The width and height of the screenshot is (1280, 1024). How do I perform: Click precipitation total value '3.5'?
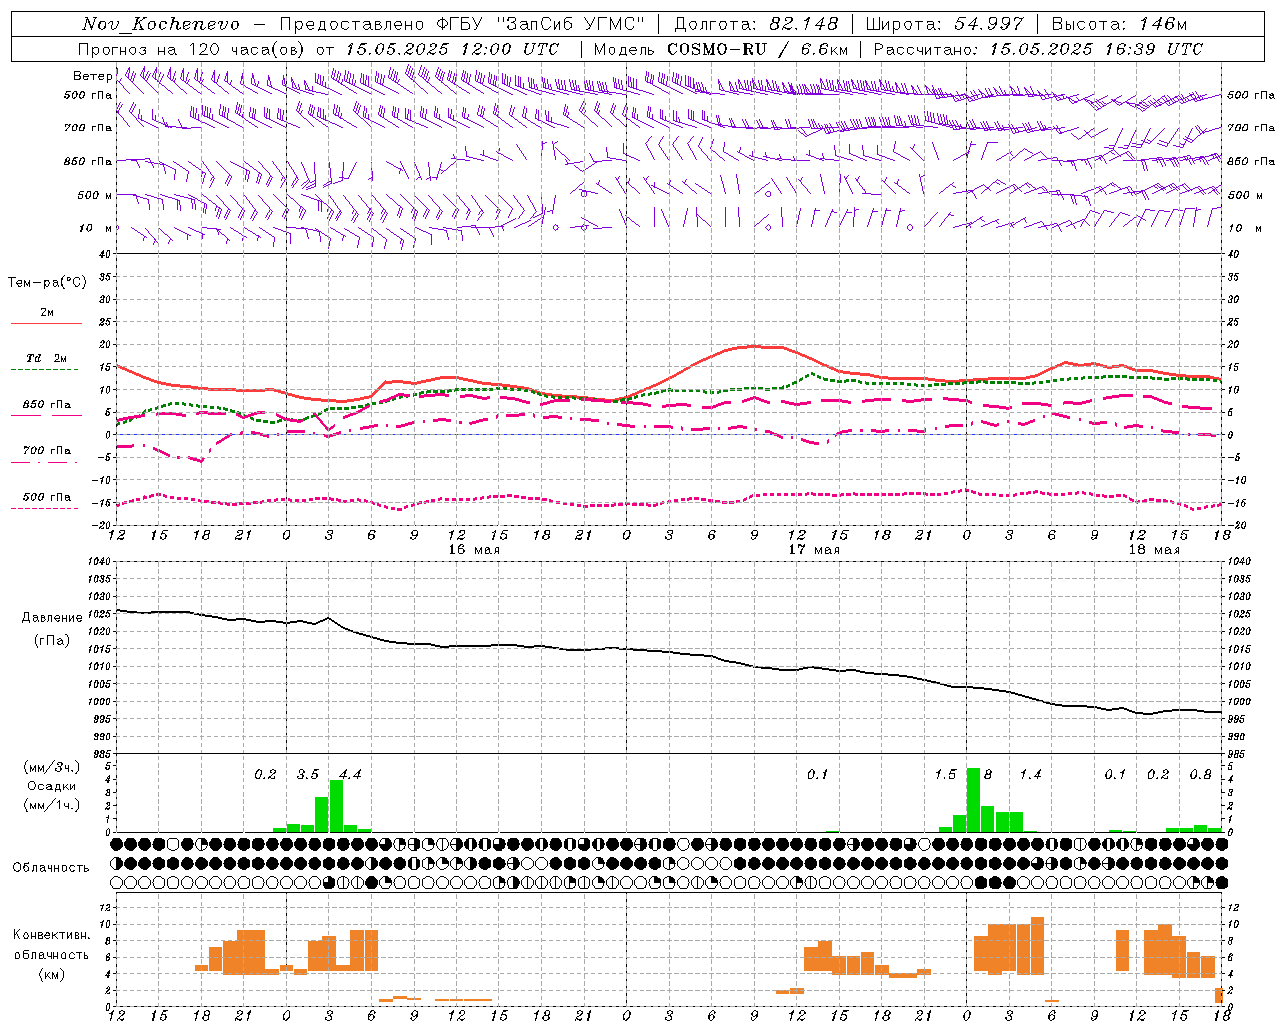pos(308,775)
